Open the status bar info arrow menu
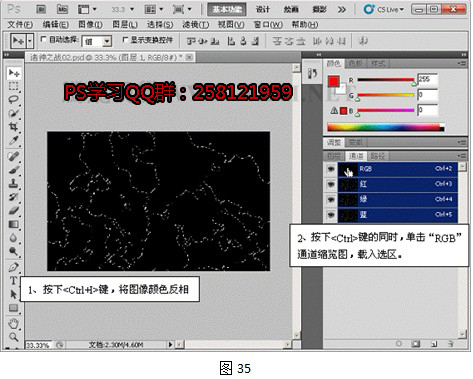 click(171, 344)
